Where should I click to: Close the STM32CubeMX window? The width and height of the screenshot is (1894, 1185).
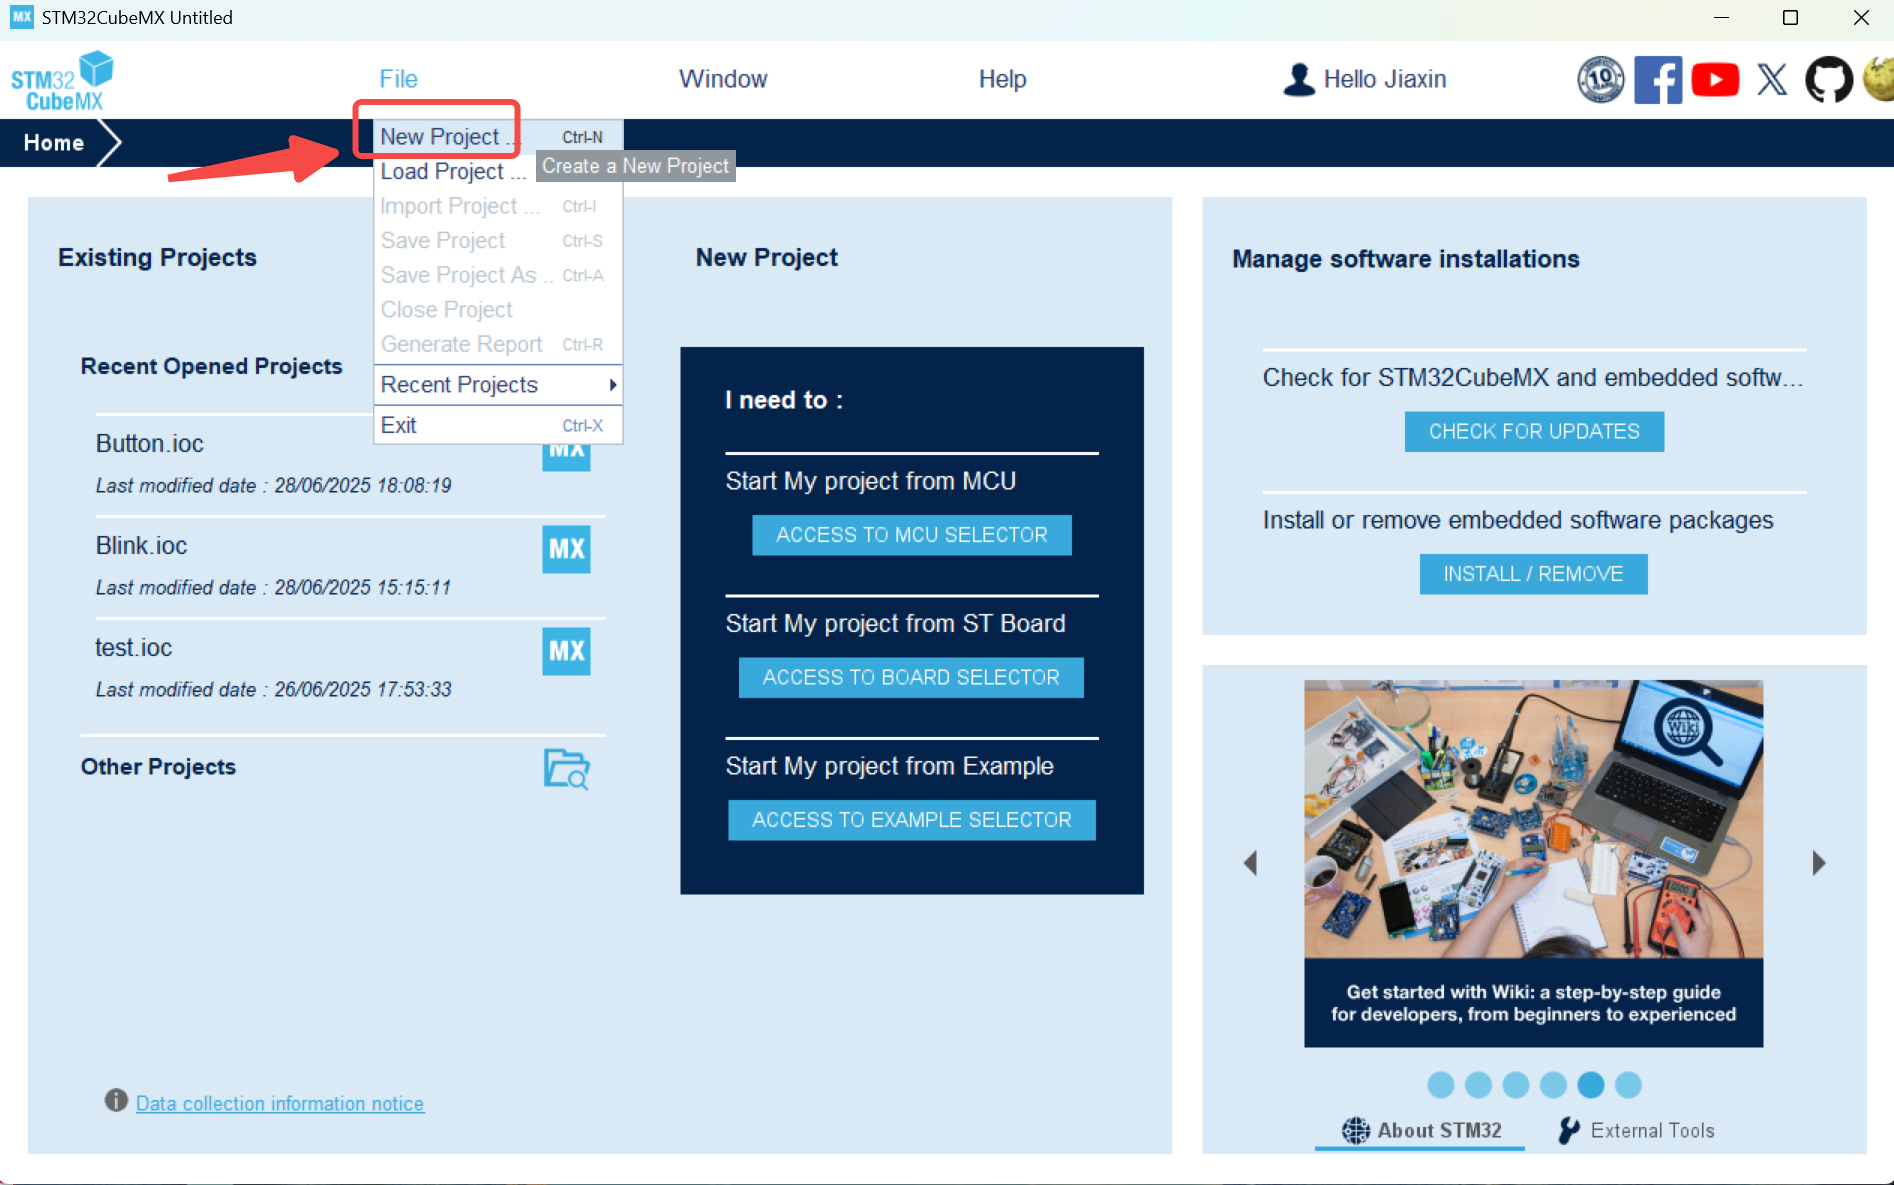coord(1860,17)
